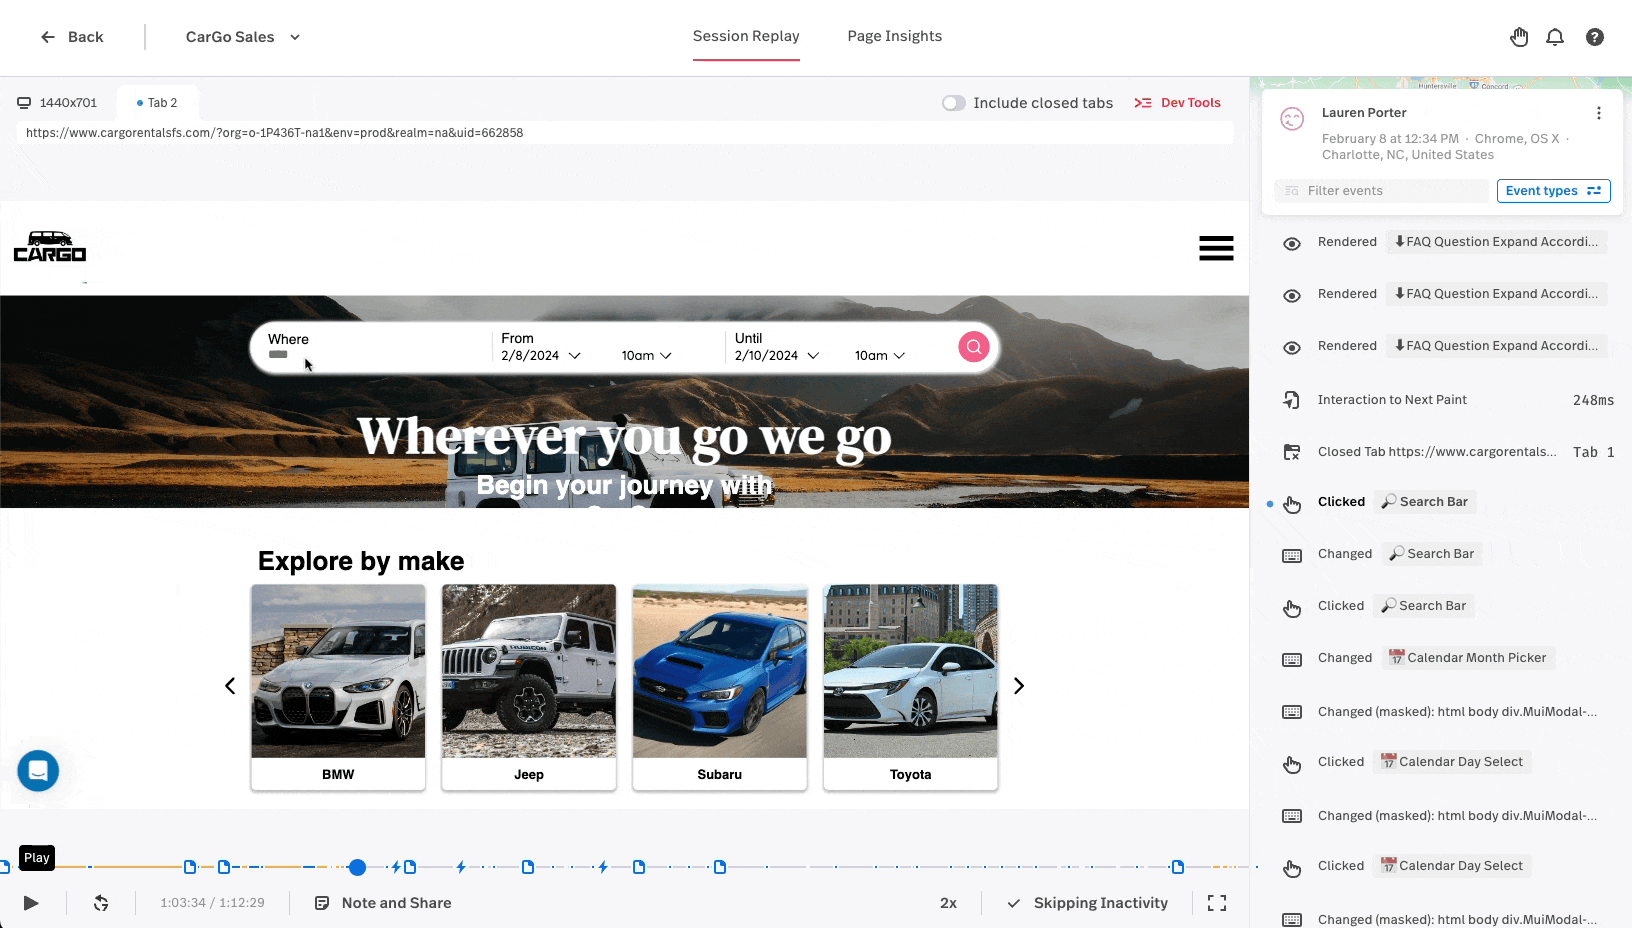Open the hamburger menu on CarGo site

1215,248
